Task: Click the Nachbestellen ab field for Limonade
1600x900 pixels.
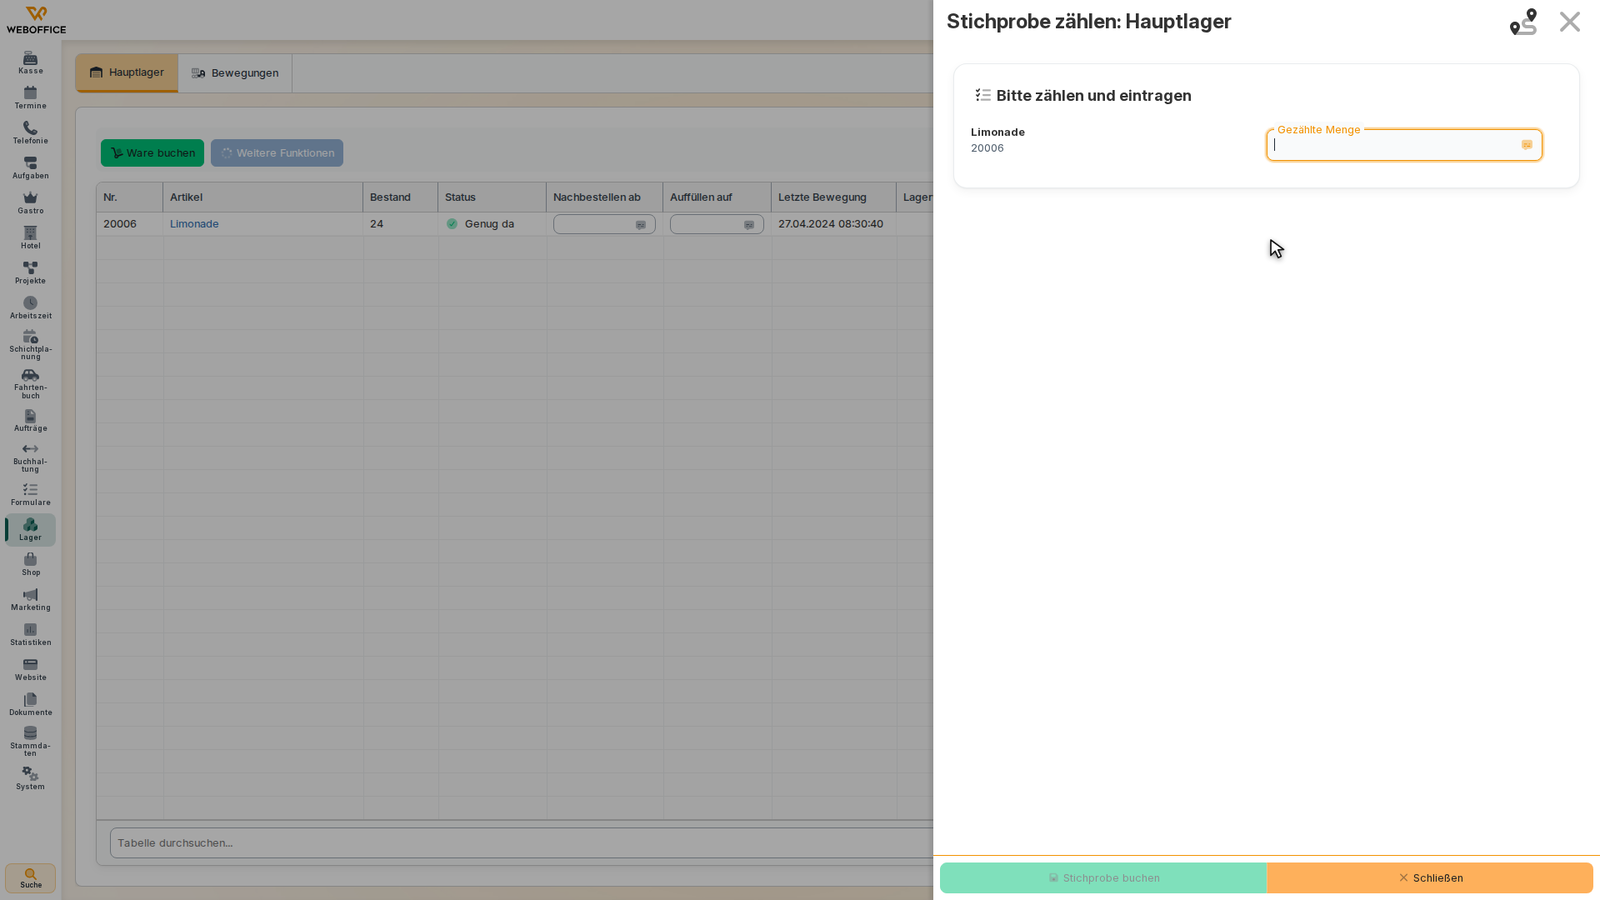Action: click(x=604, y=225)
